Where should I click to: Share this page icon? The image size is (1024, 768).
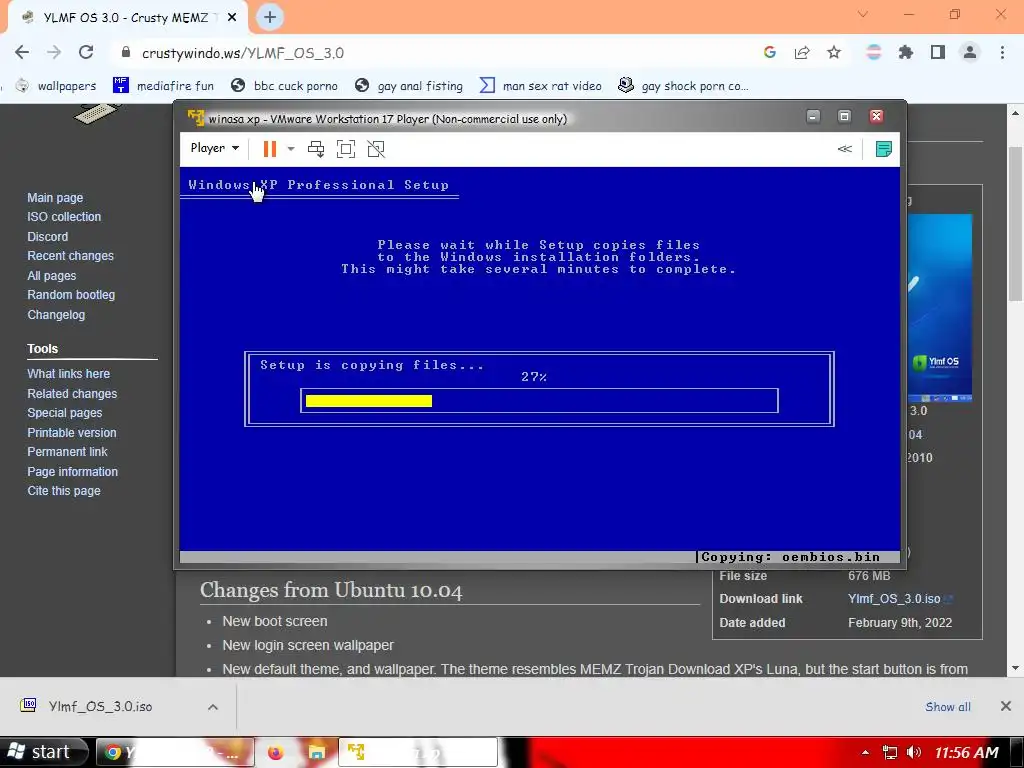coord(802,52)
